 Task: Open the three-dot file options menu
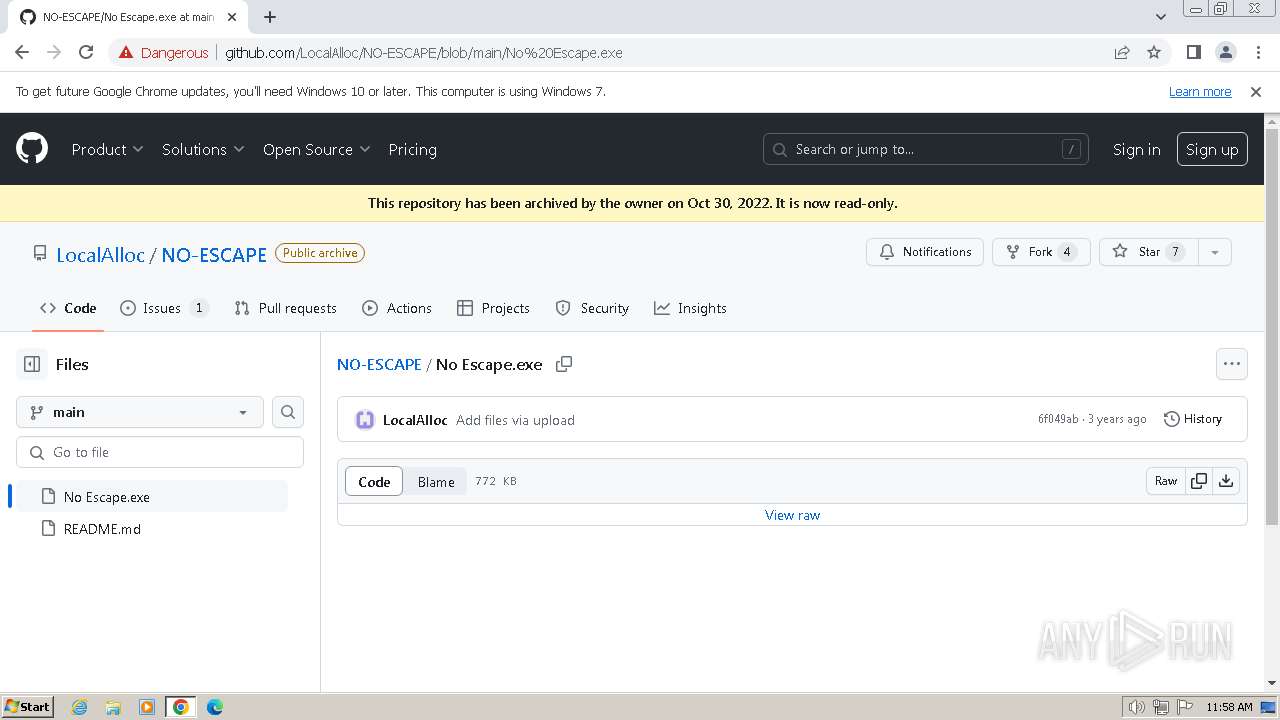(1232, 364)
